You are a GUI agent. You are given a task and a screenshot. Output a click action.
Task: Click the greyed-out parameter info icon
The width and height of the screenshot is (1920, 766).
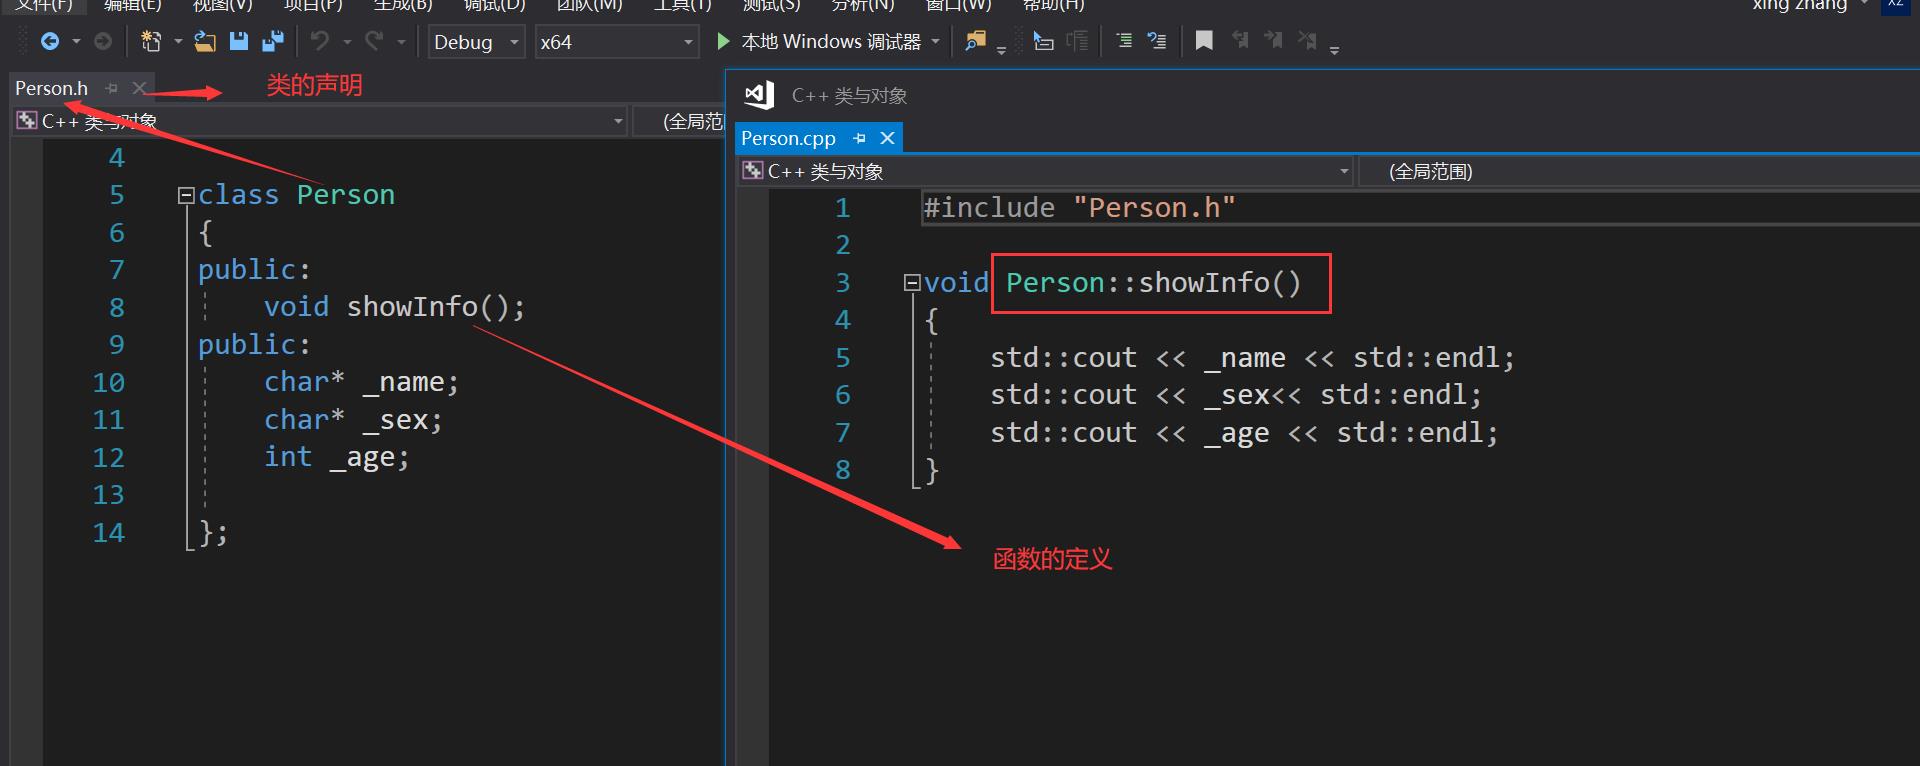tap(1077, 41)
